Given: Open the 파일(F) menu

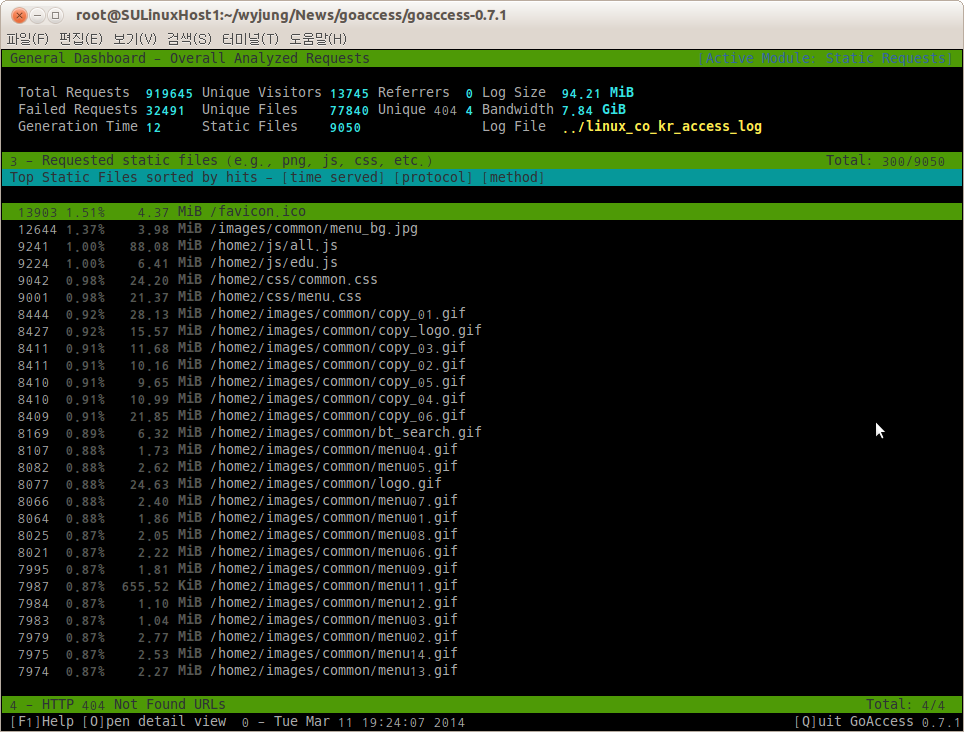Looking at the screenshot, I should pos(27,39).
